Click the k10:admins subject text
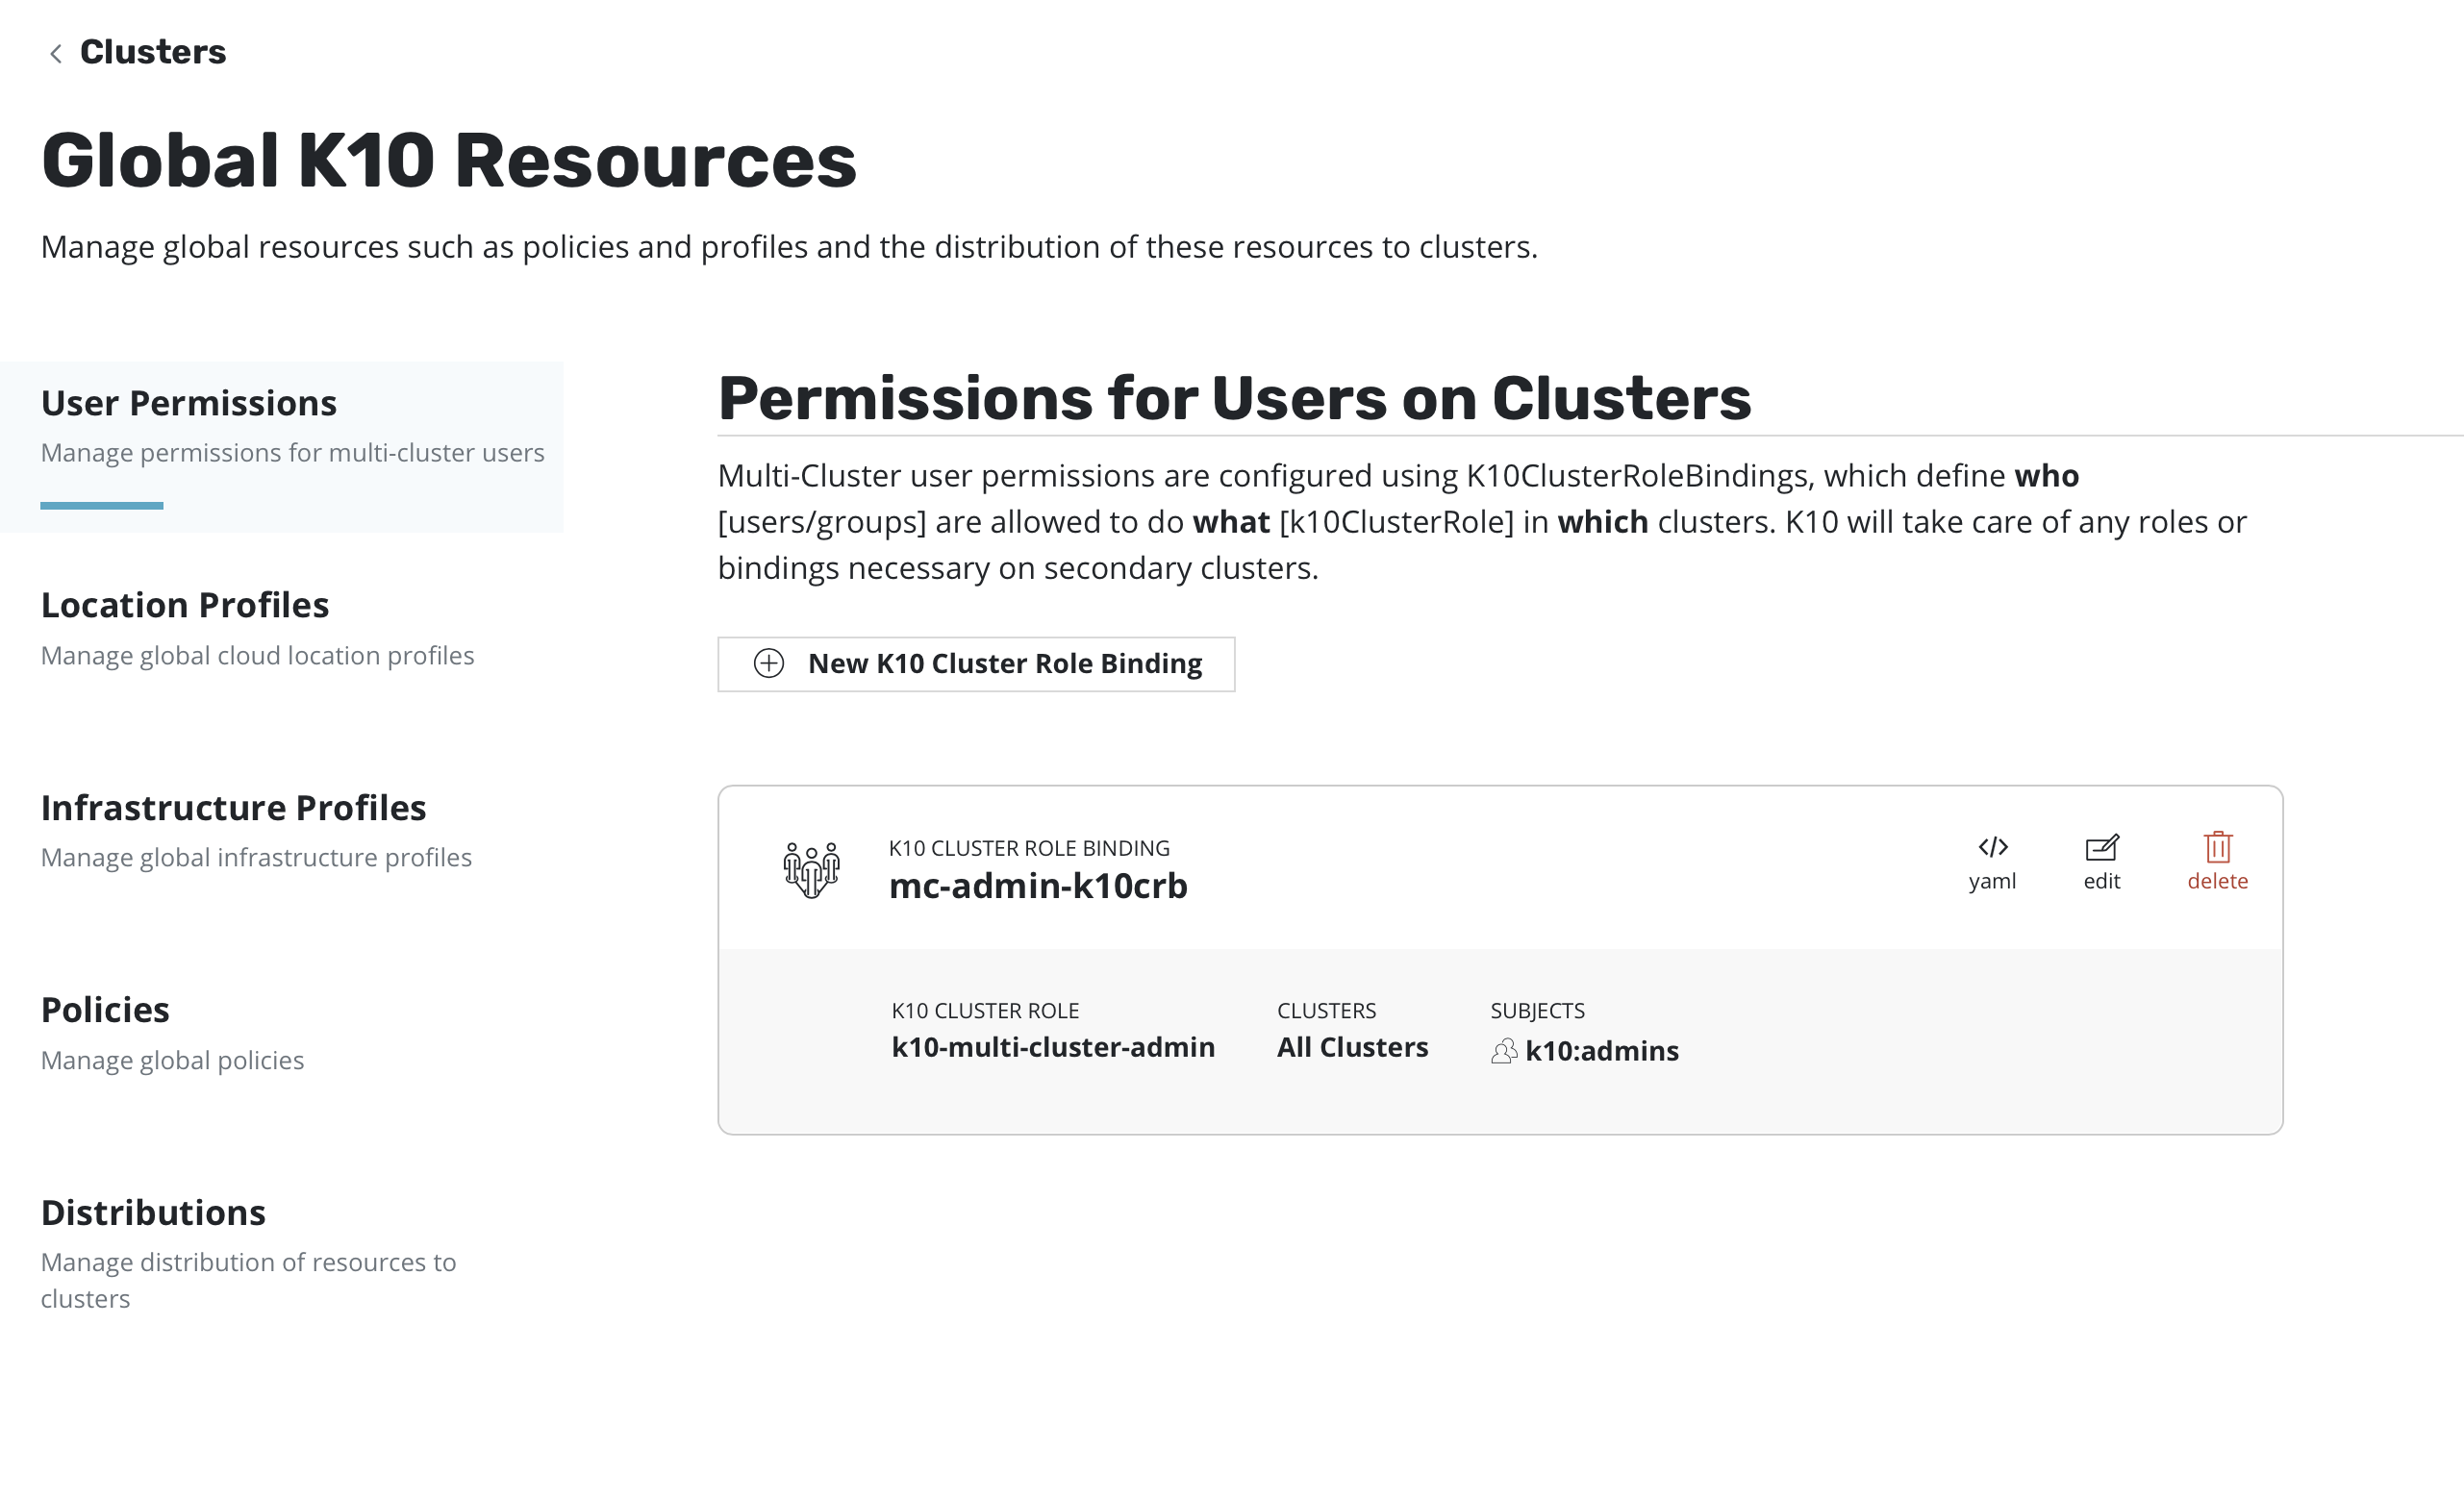The image size is (2464, 1500). point(1601,1051)
